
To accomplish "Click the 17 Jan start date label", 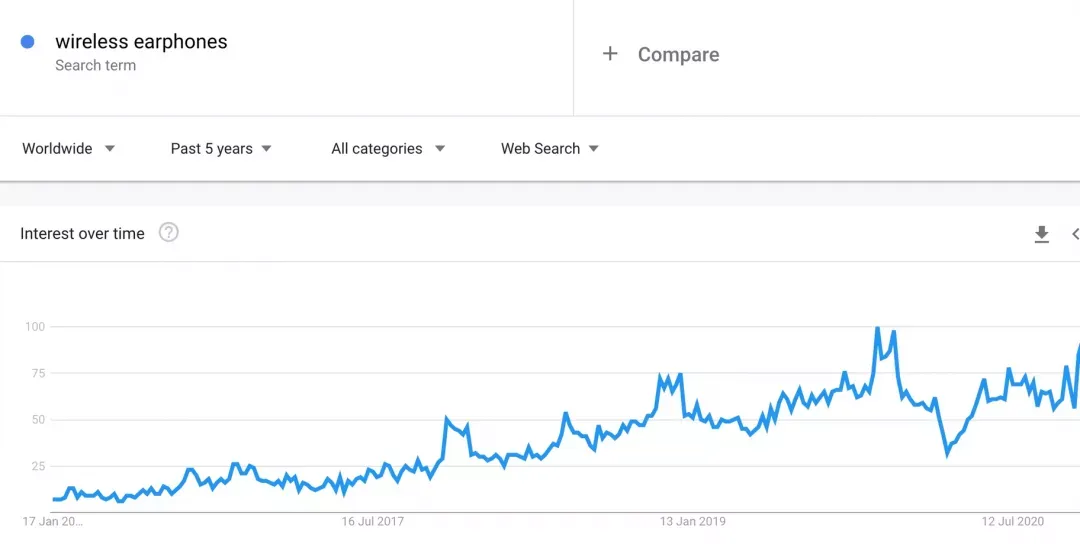I will tap(53, 521).
